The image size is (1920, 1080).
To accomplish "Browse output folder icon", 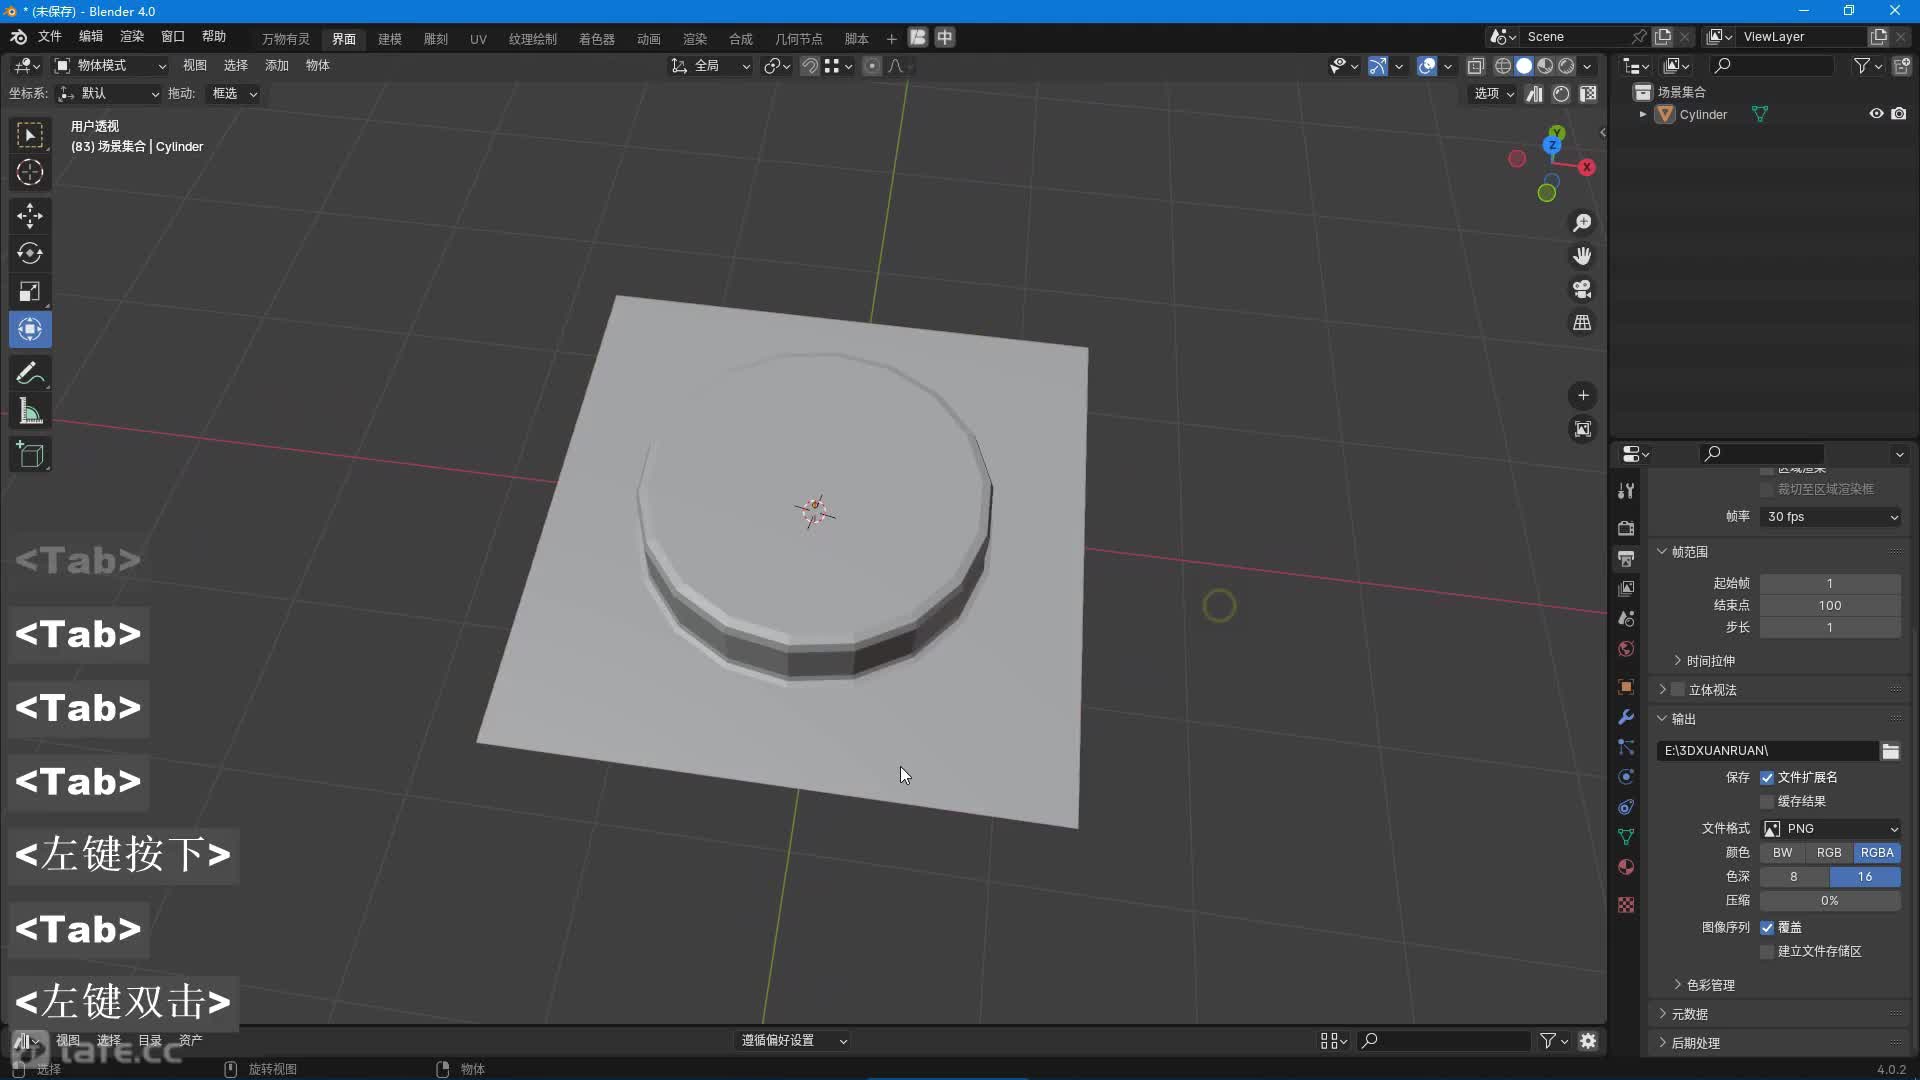I will (x=1890, y=751).
